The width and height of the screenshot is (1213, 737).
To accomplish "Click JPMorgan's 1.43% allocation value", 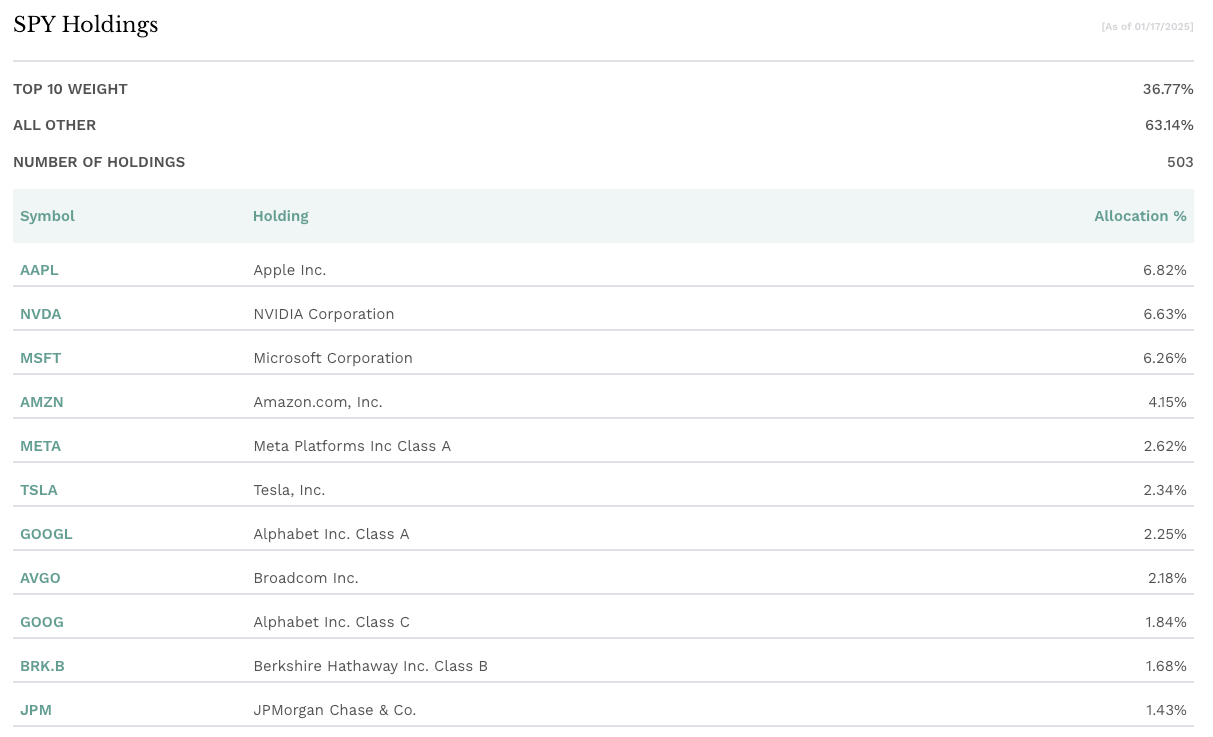I will coord(1166,710).
